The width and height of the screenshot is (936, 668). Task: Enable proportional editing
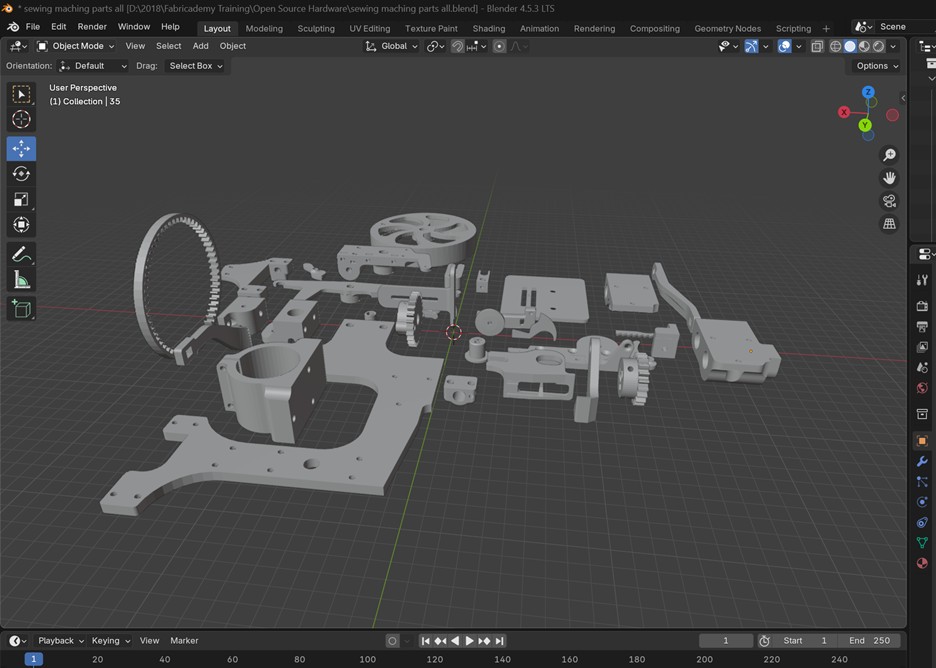point(499,46)
